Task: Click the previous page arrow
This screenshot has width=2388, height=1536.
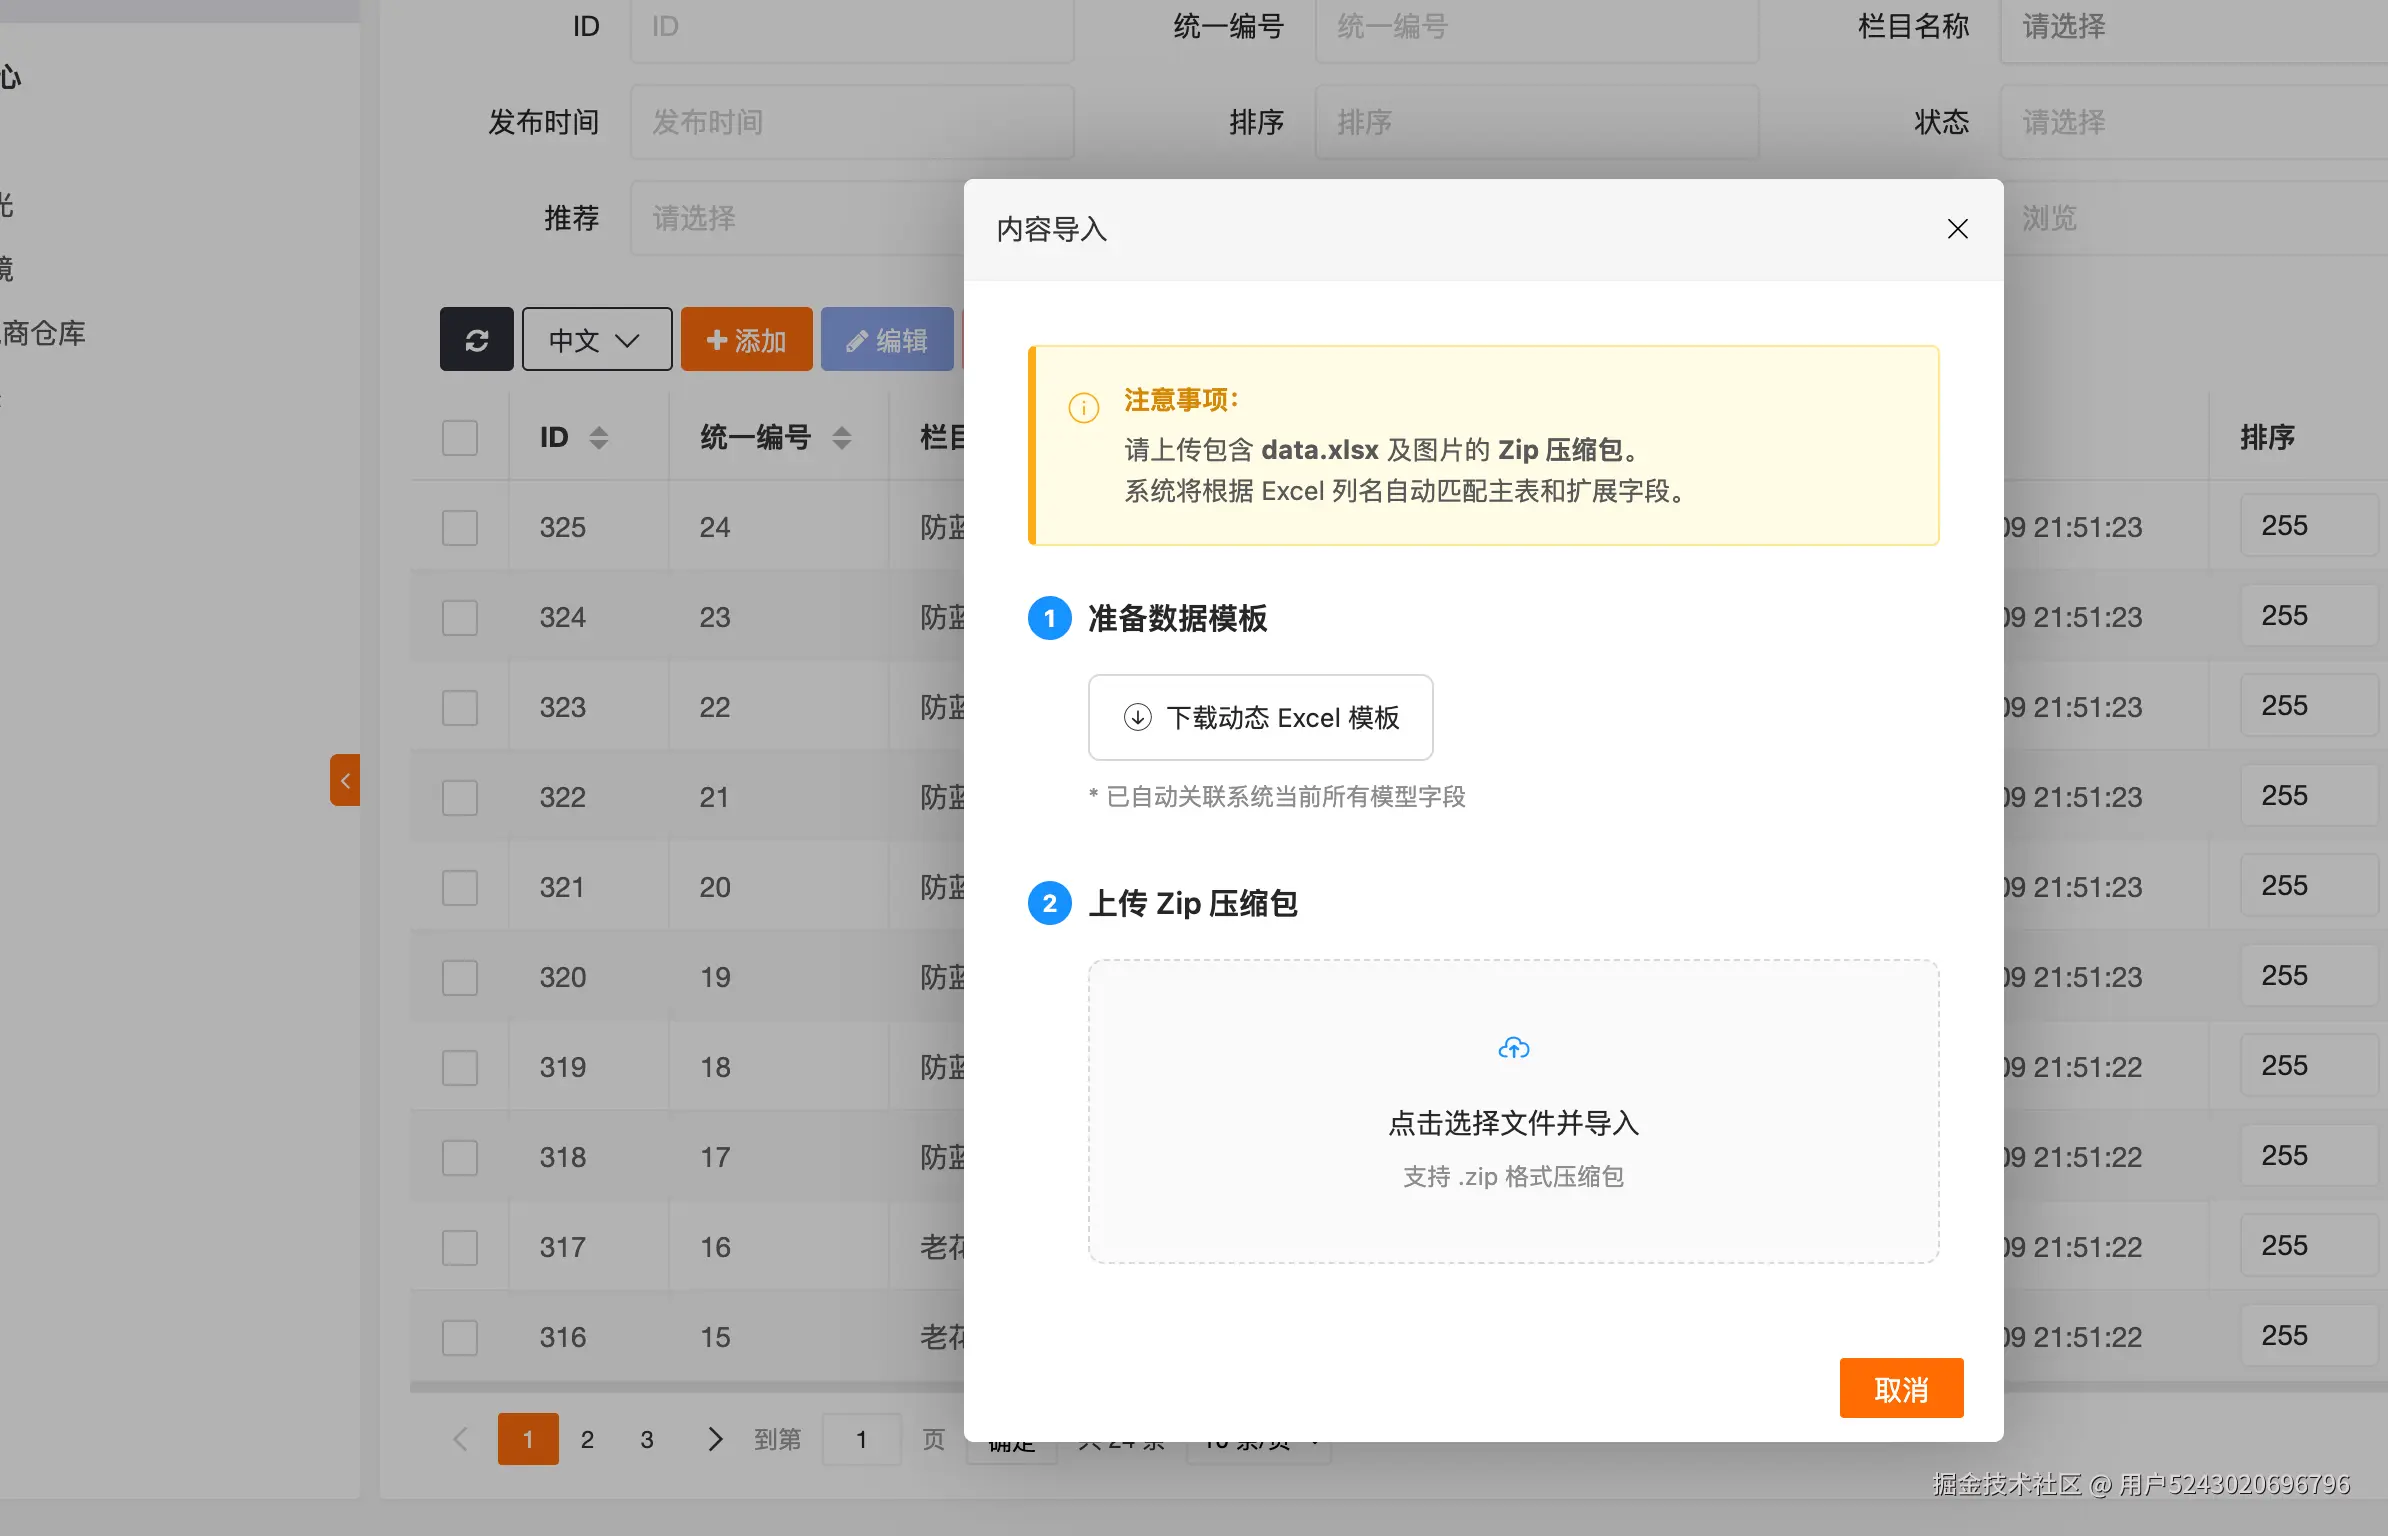Action: pyautogui.click(x=460, y=1439)
